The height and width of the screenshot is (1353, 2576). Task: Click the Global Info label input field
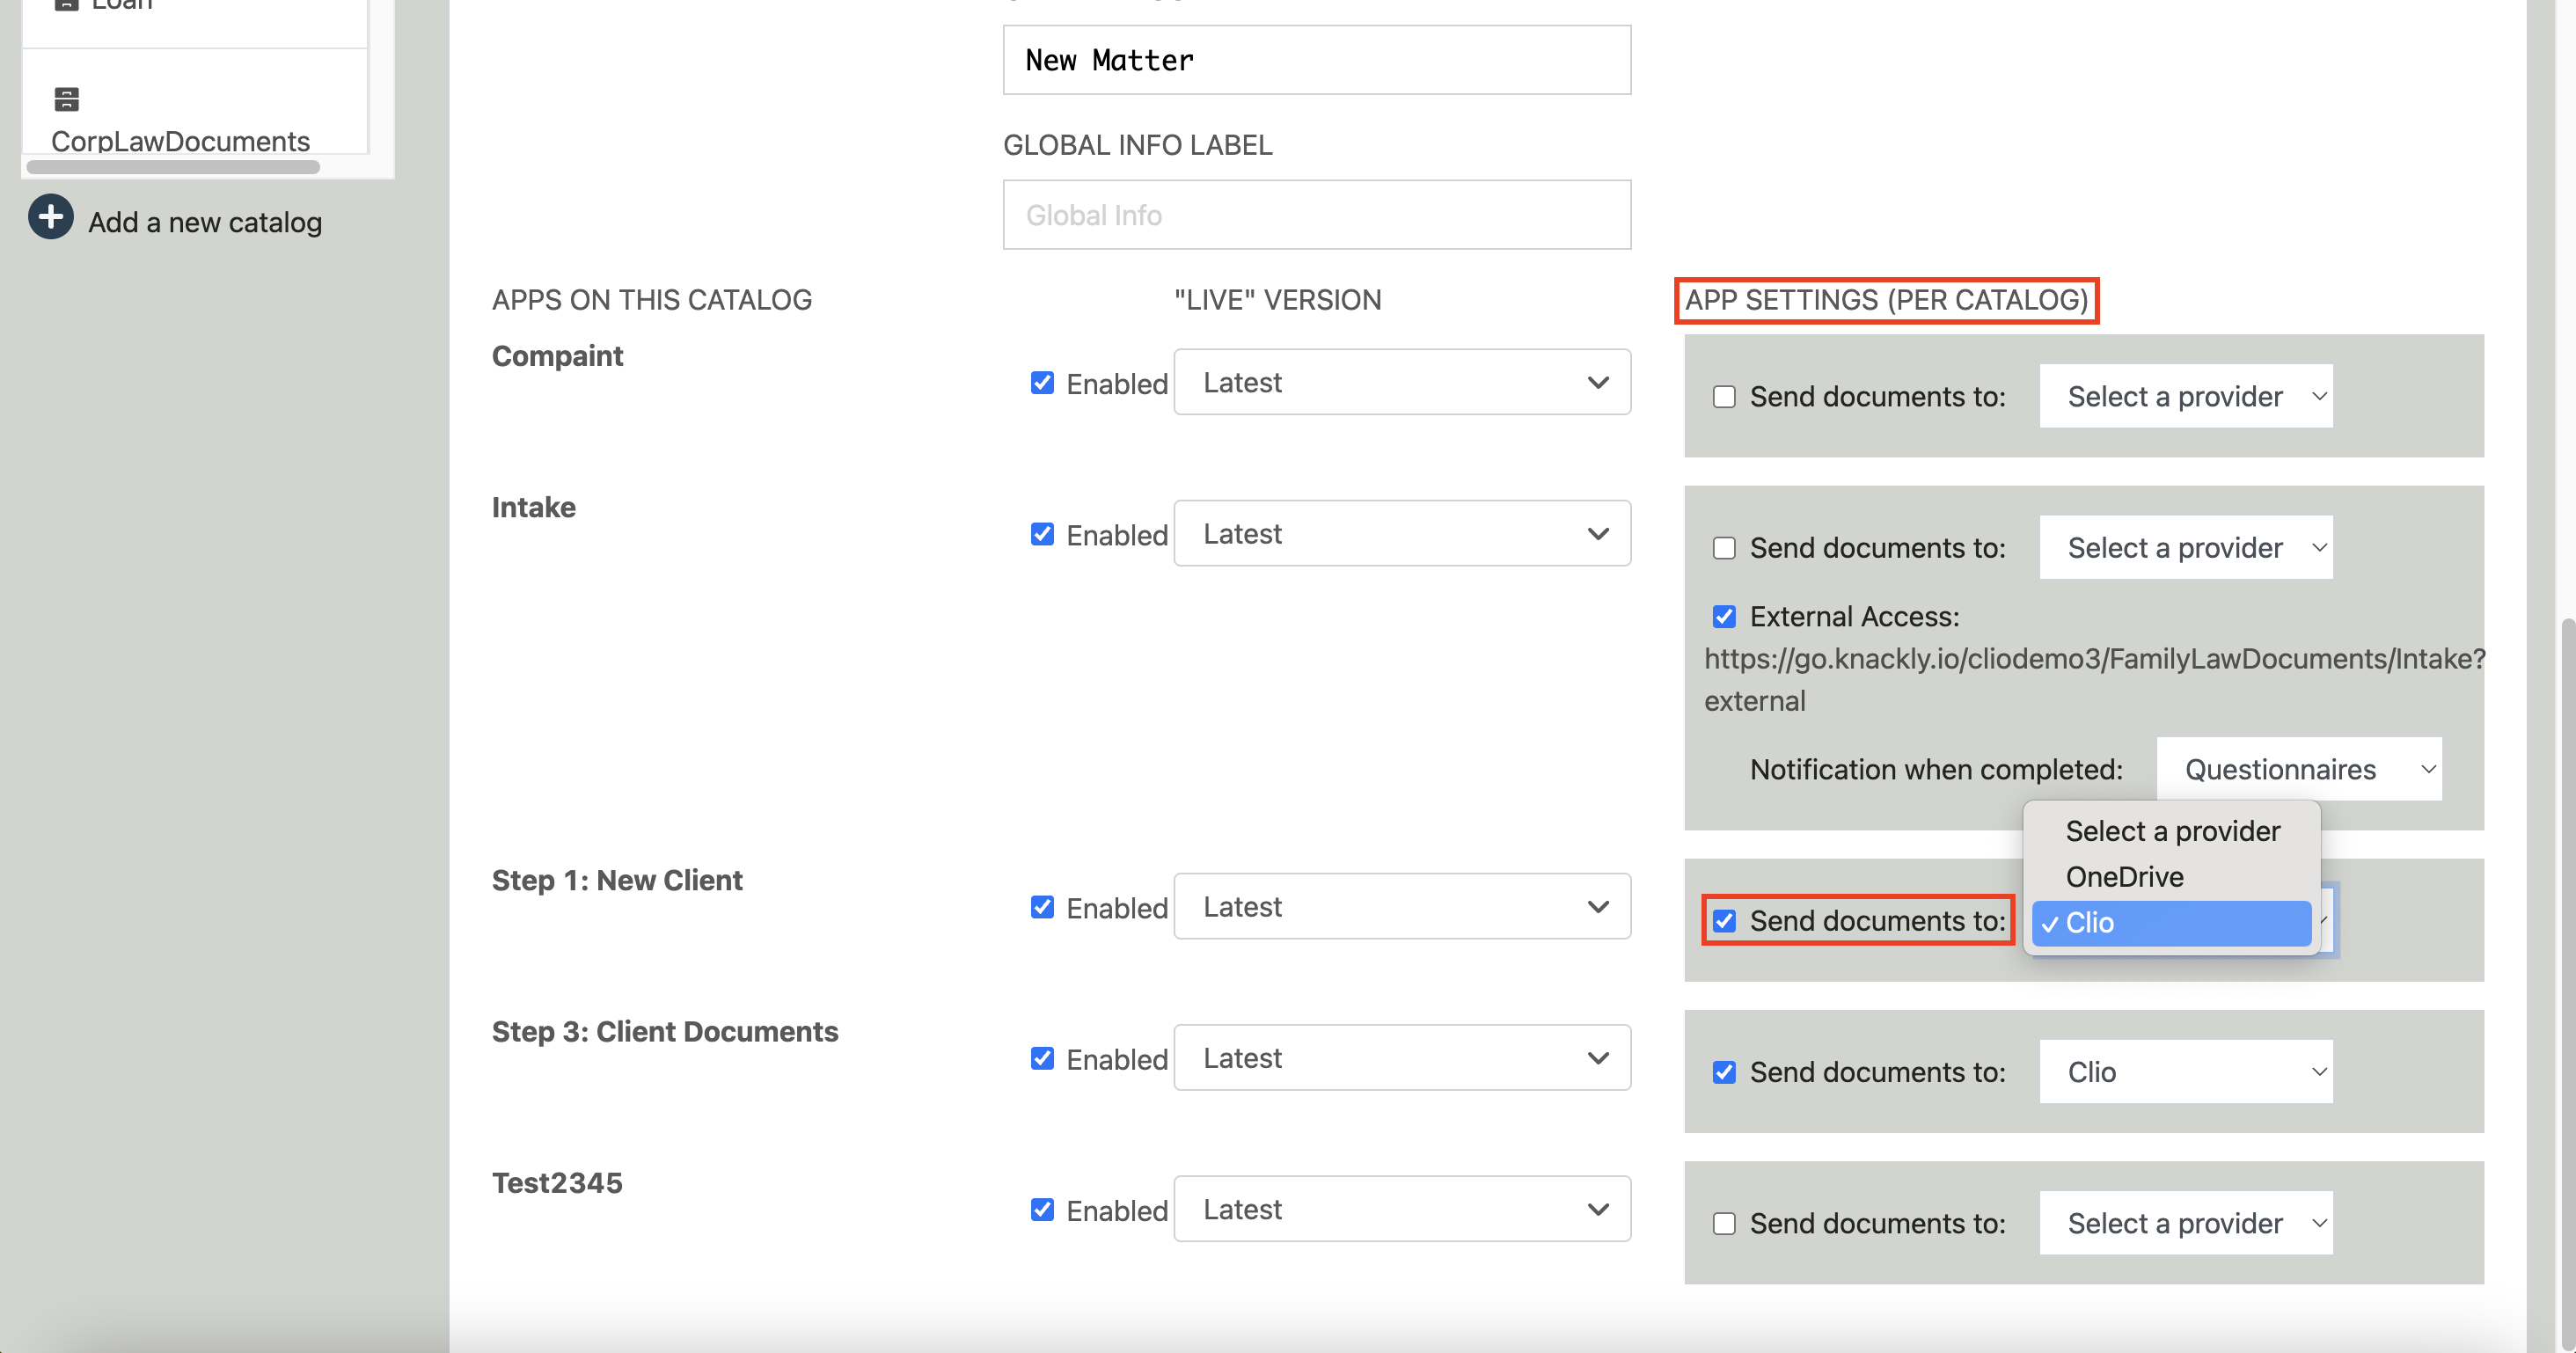point(1316,215)
